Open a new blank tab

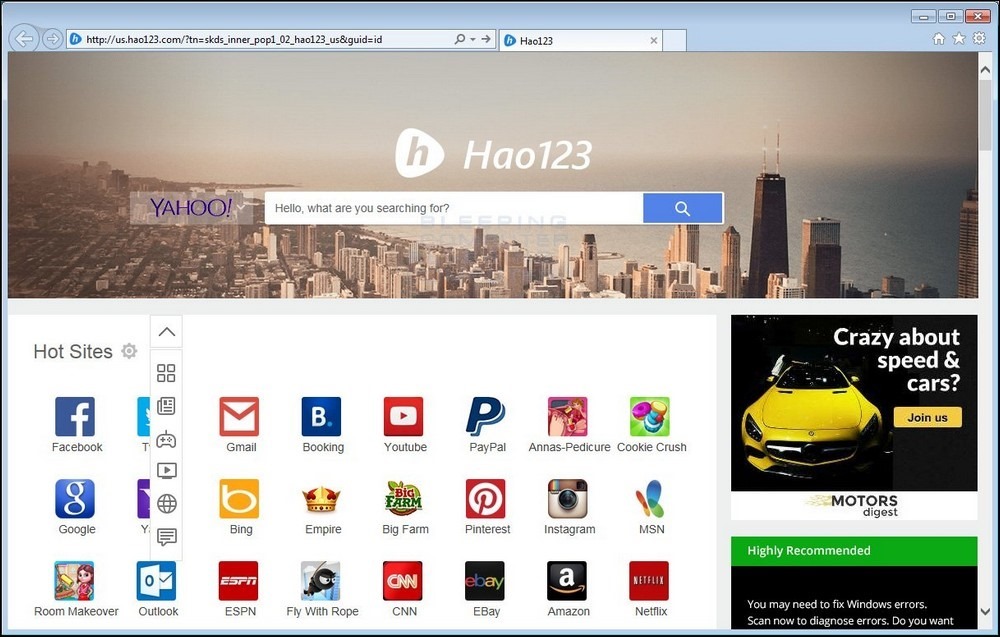coord(675,40)
